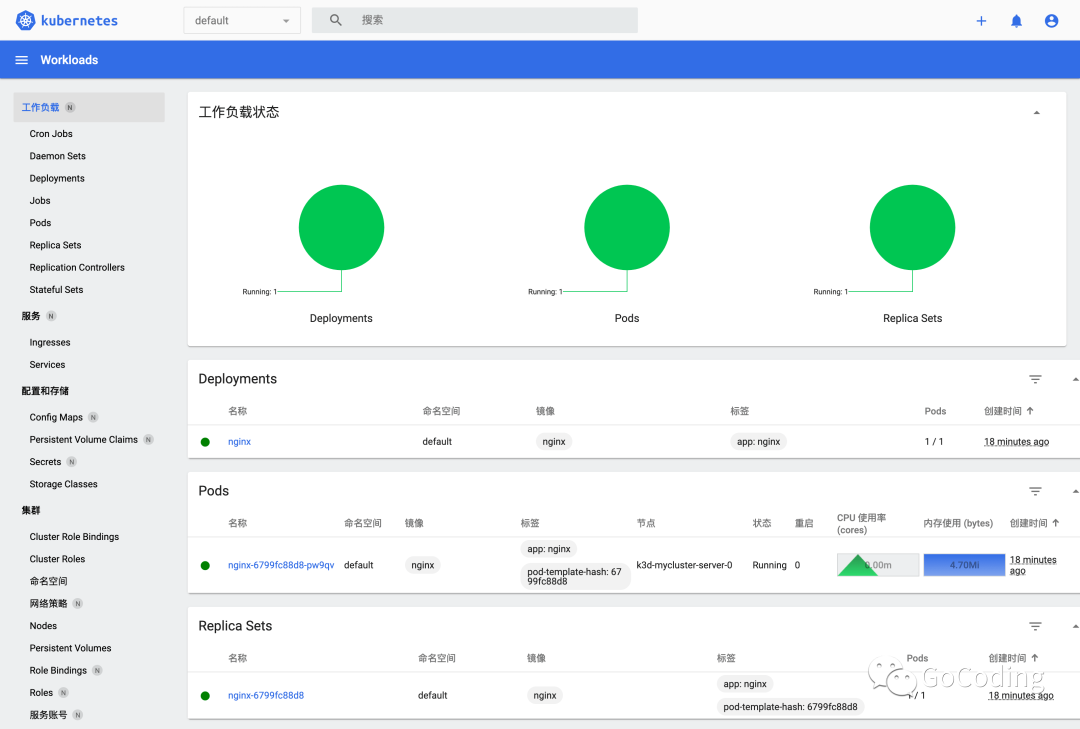Click the Pods green status circle
1080x729 pixels.
click(626, 227)
